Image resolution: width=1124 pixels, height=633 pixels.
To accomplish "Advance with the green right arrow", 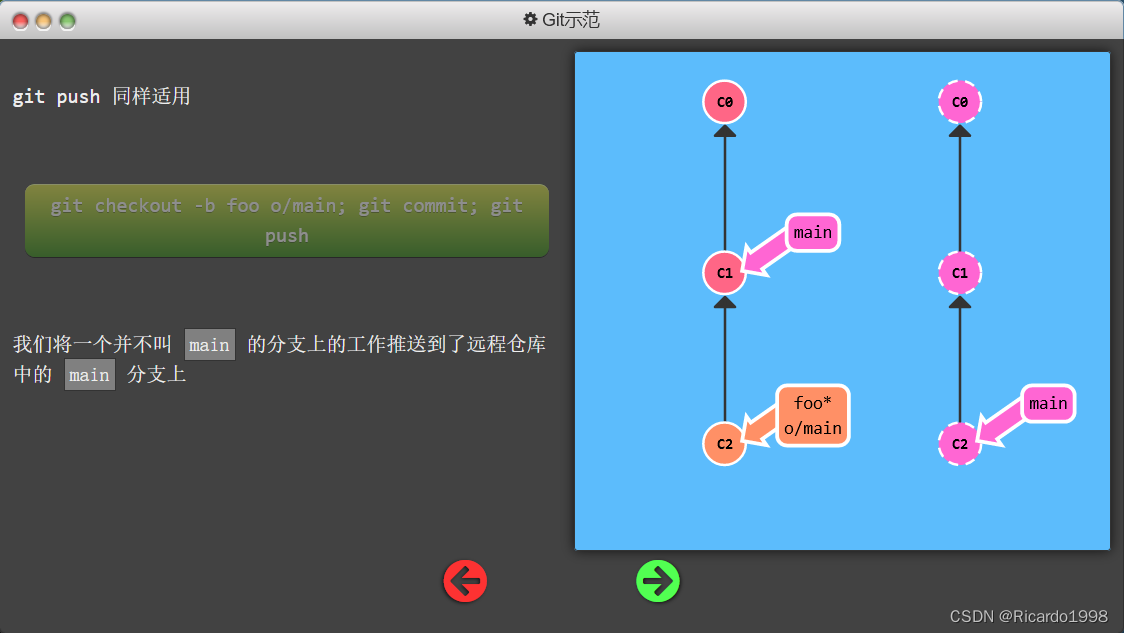I will coord(657,581).
